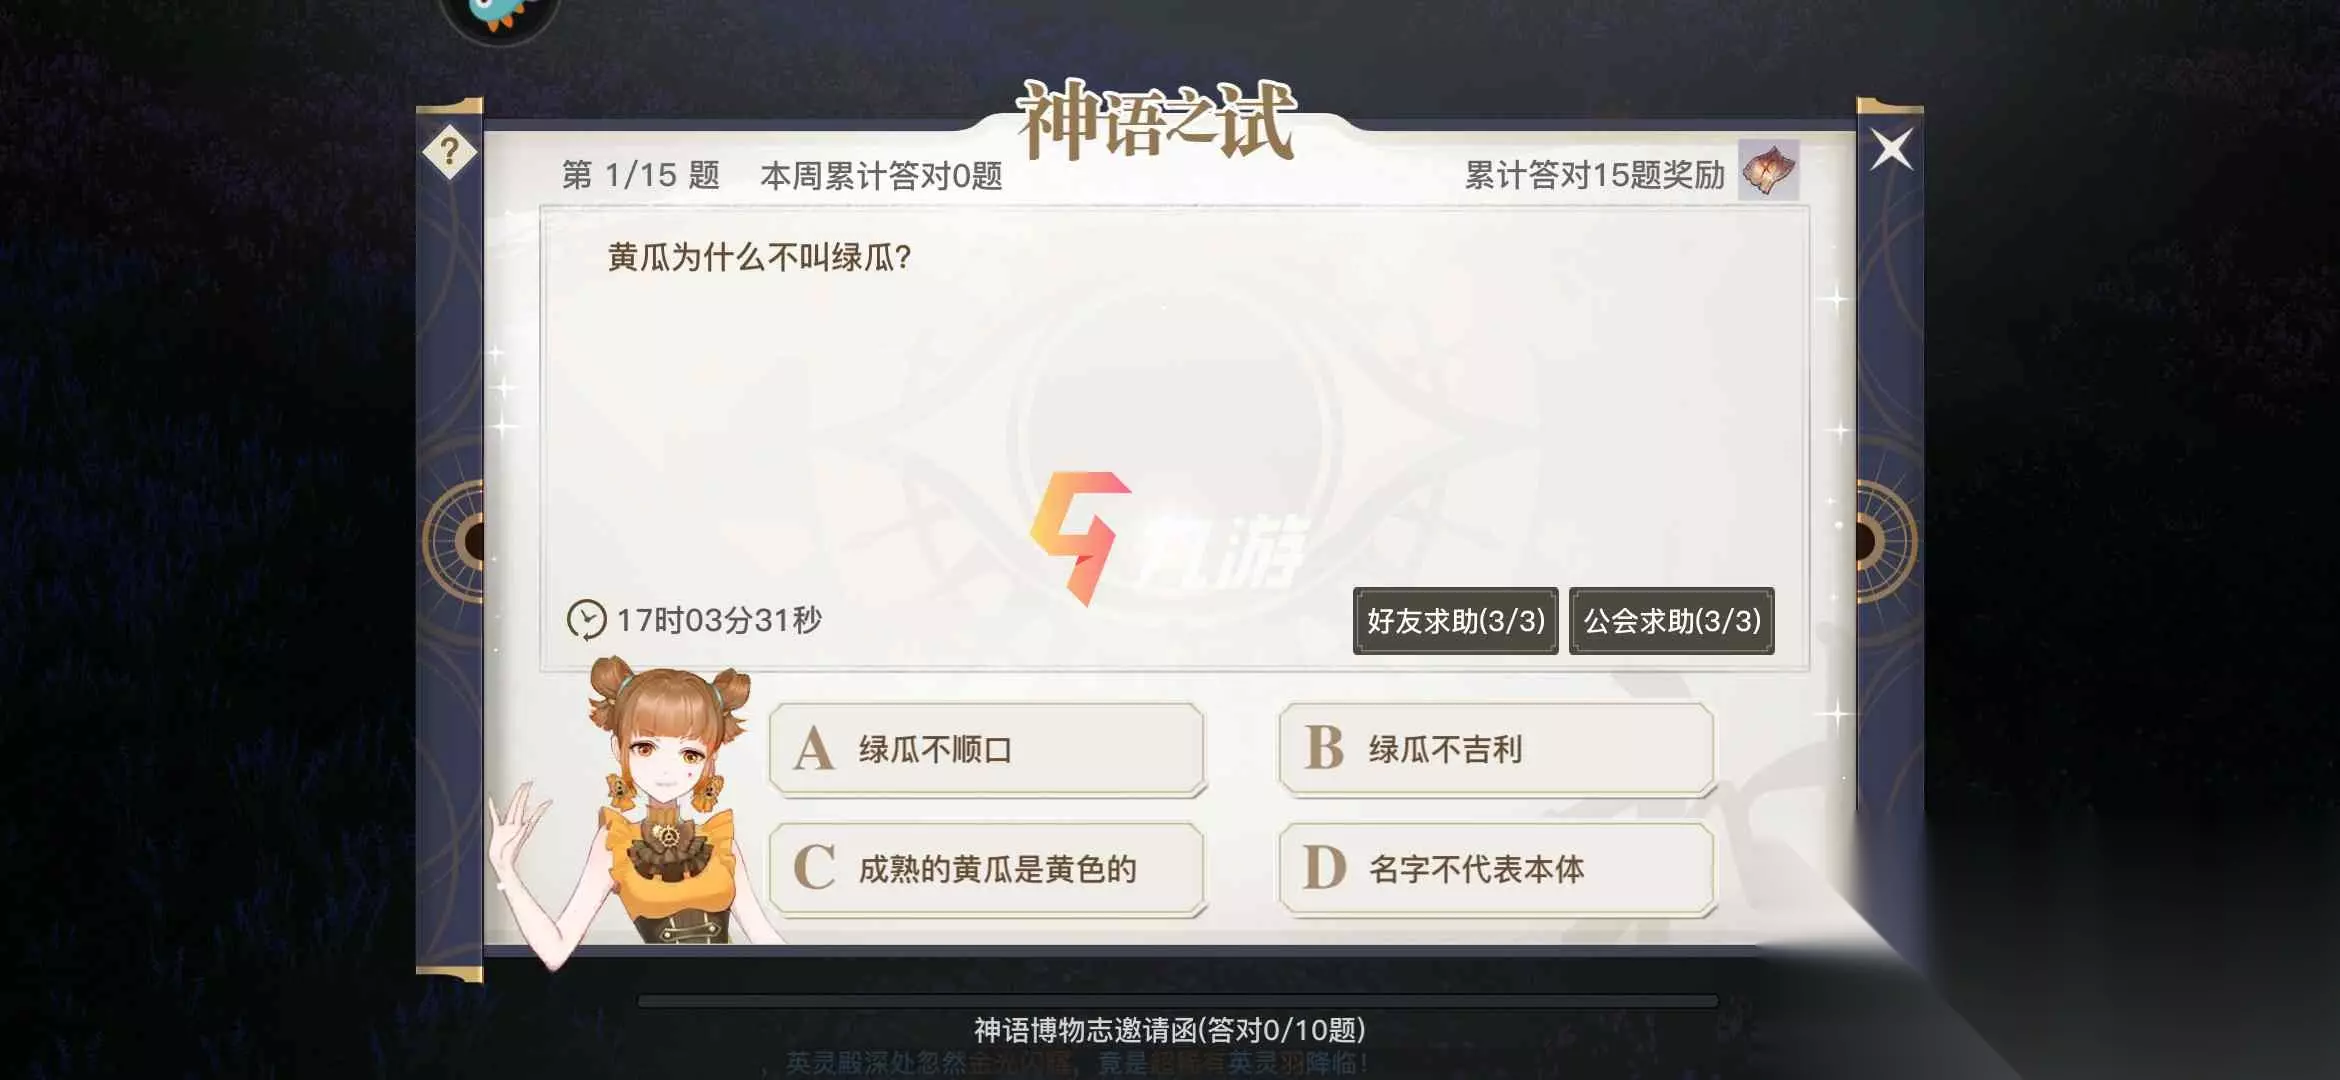This screenshot has height=1080, width=2340.
Task: Click the 第 1/15 题 counter
Action: pyautogui.click(x=641, y=175)
